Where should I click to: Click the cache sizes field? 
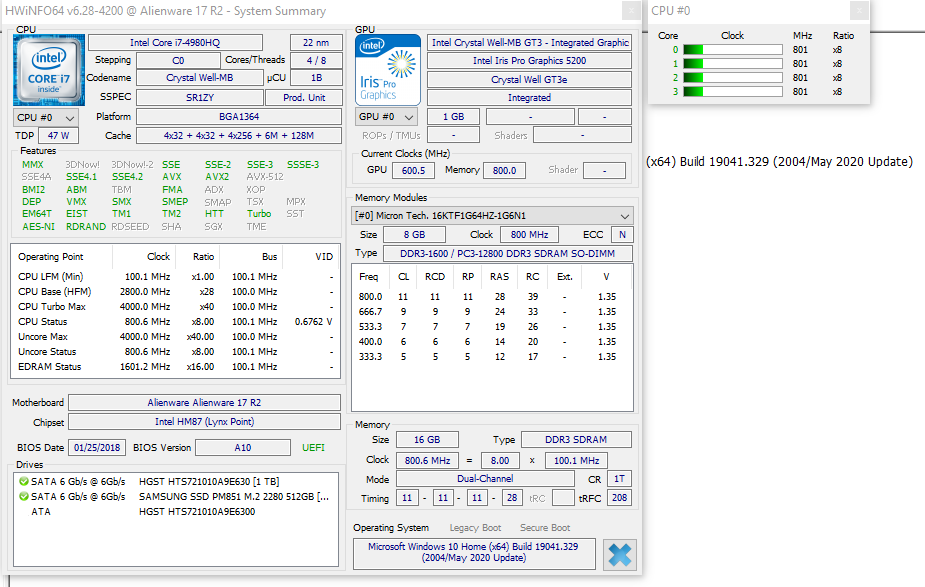(x=239, y=136)
